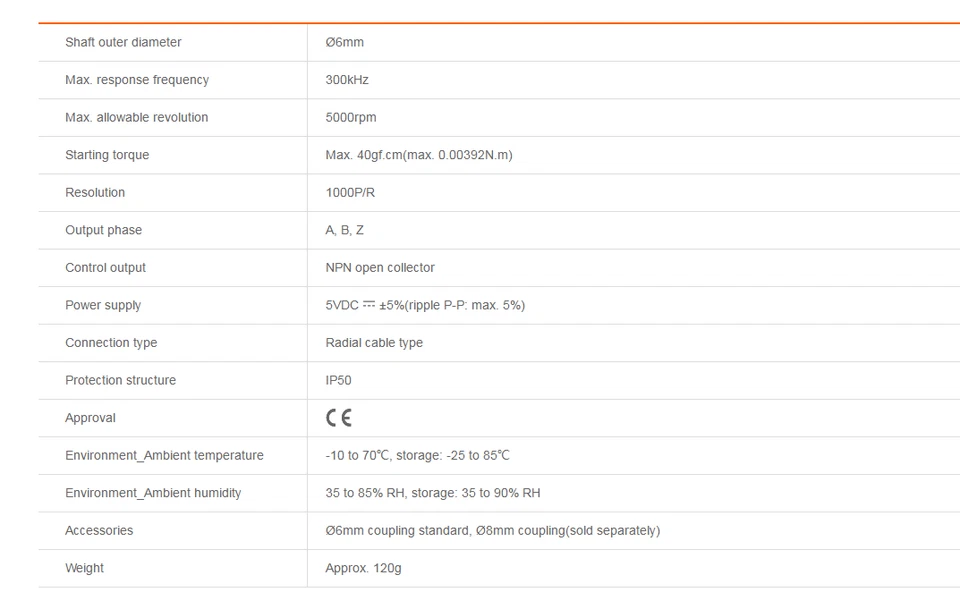Click the DC symbol in Power supply value
This screenshot has height=592, width=960.
tap(369, 305)
